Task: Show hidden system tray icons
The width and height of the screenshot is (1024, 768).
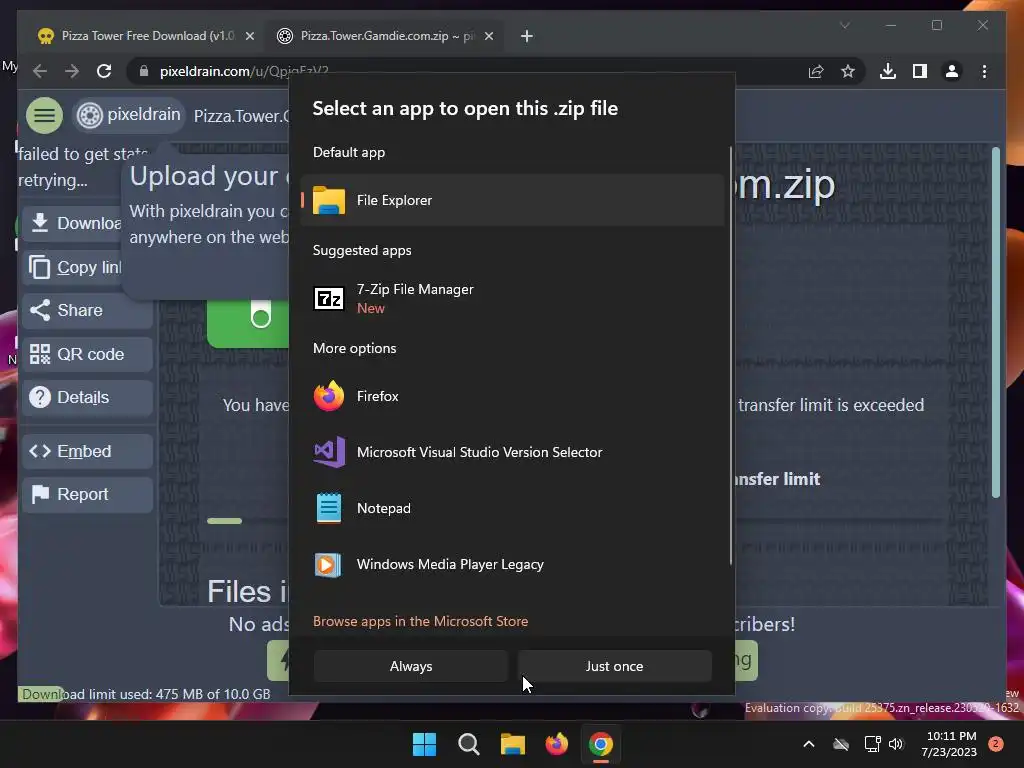Action: pyautogui.click(x=808, y=744)
